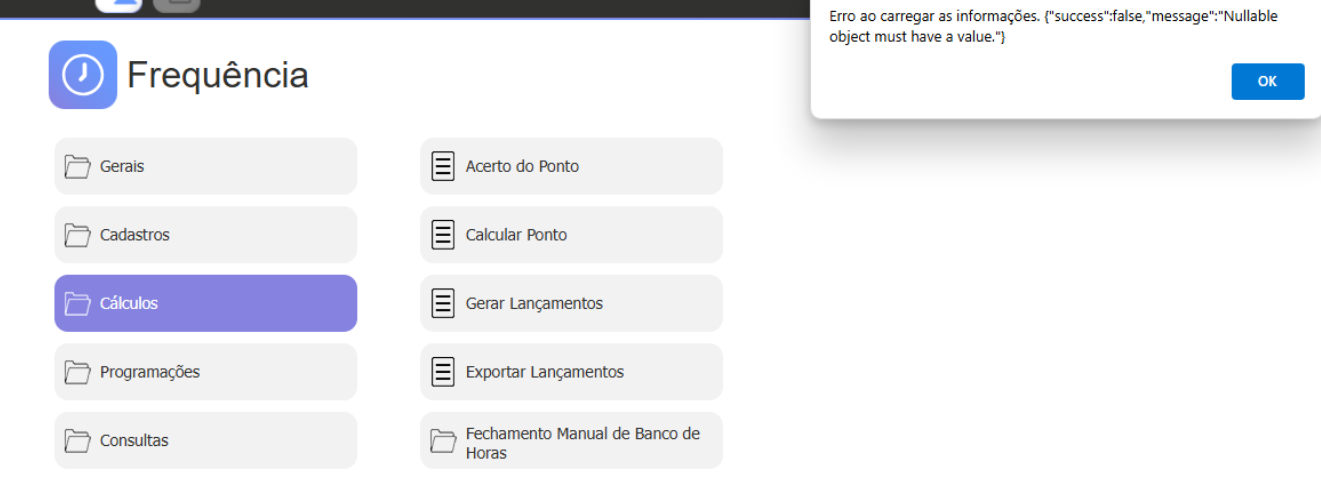Click the folder icon beside Gerais

[78, 166]
